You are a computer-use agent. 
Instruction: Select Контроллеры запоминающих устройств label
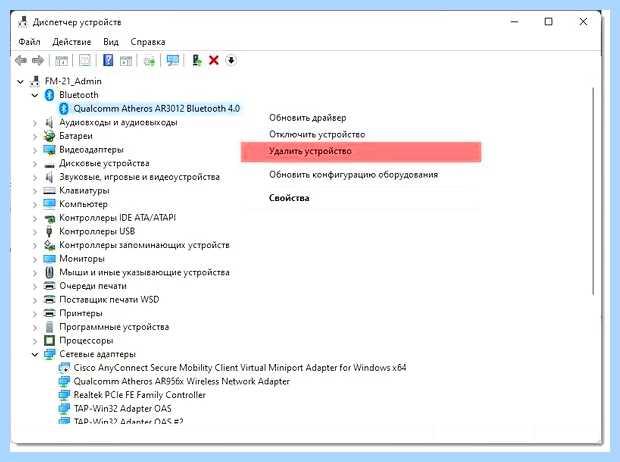click(144, 245)
